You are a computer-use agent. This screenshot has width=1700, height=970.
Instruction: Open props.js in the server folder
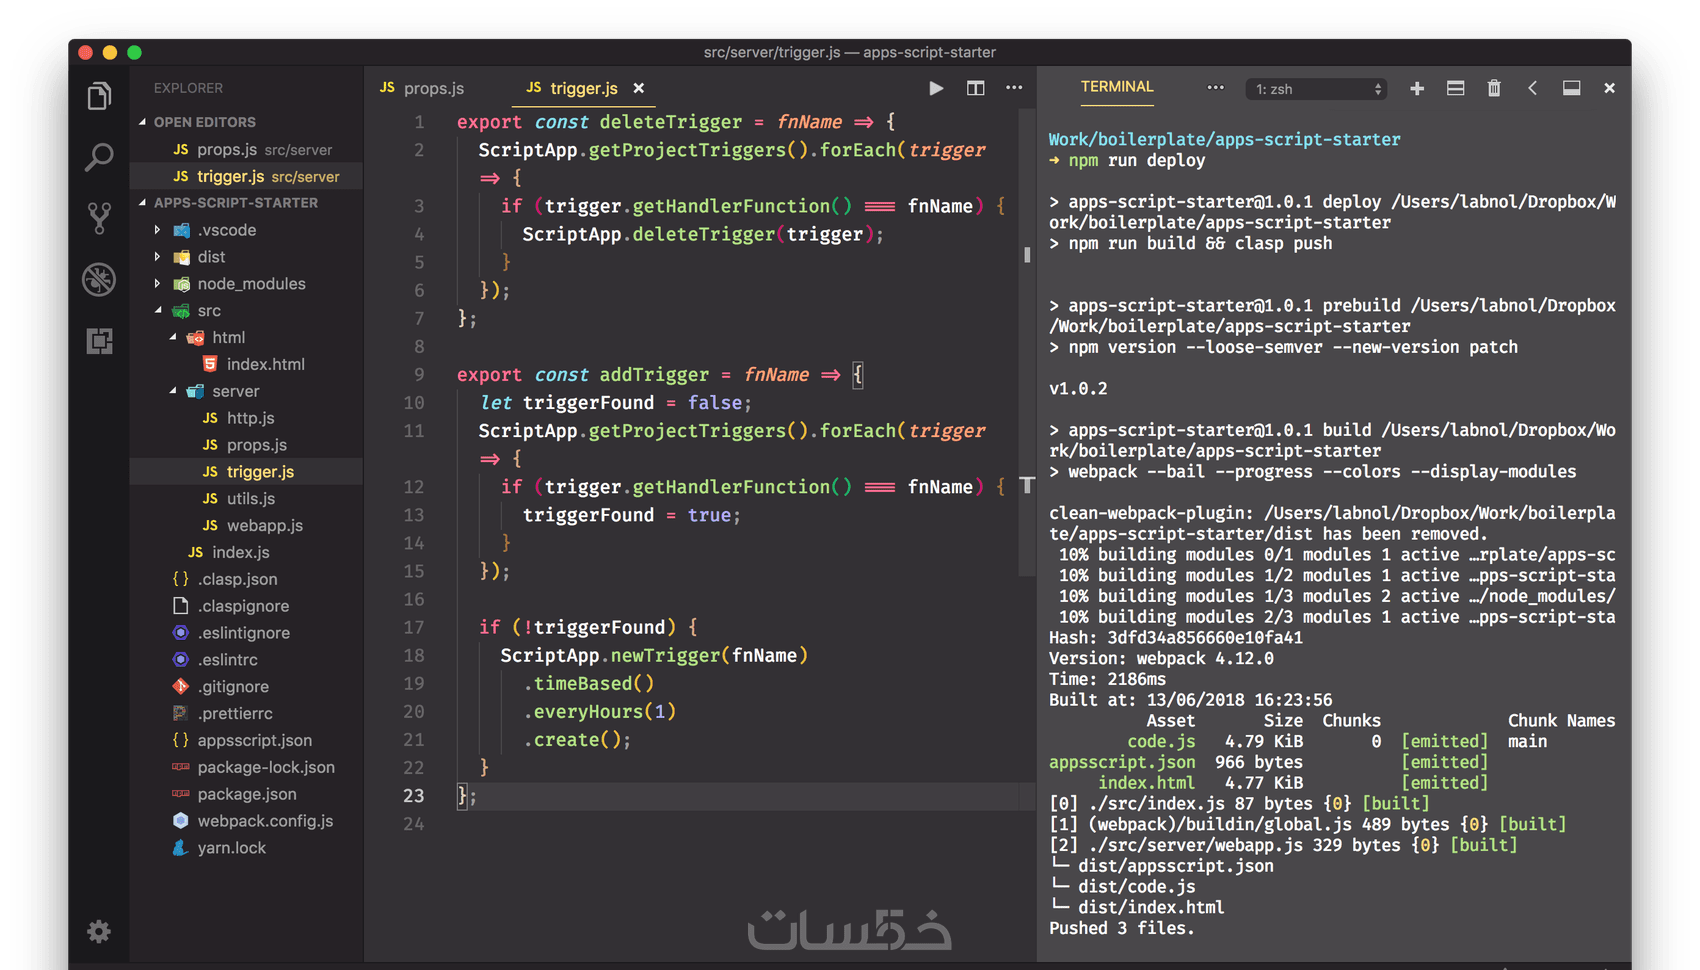[x=256, y=445]
